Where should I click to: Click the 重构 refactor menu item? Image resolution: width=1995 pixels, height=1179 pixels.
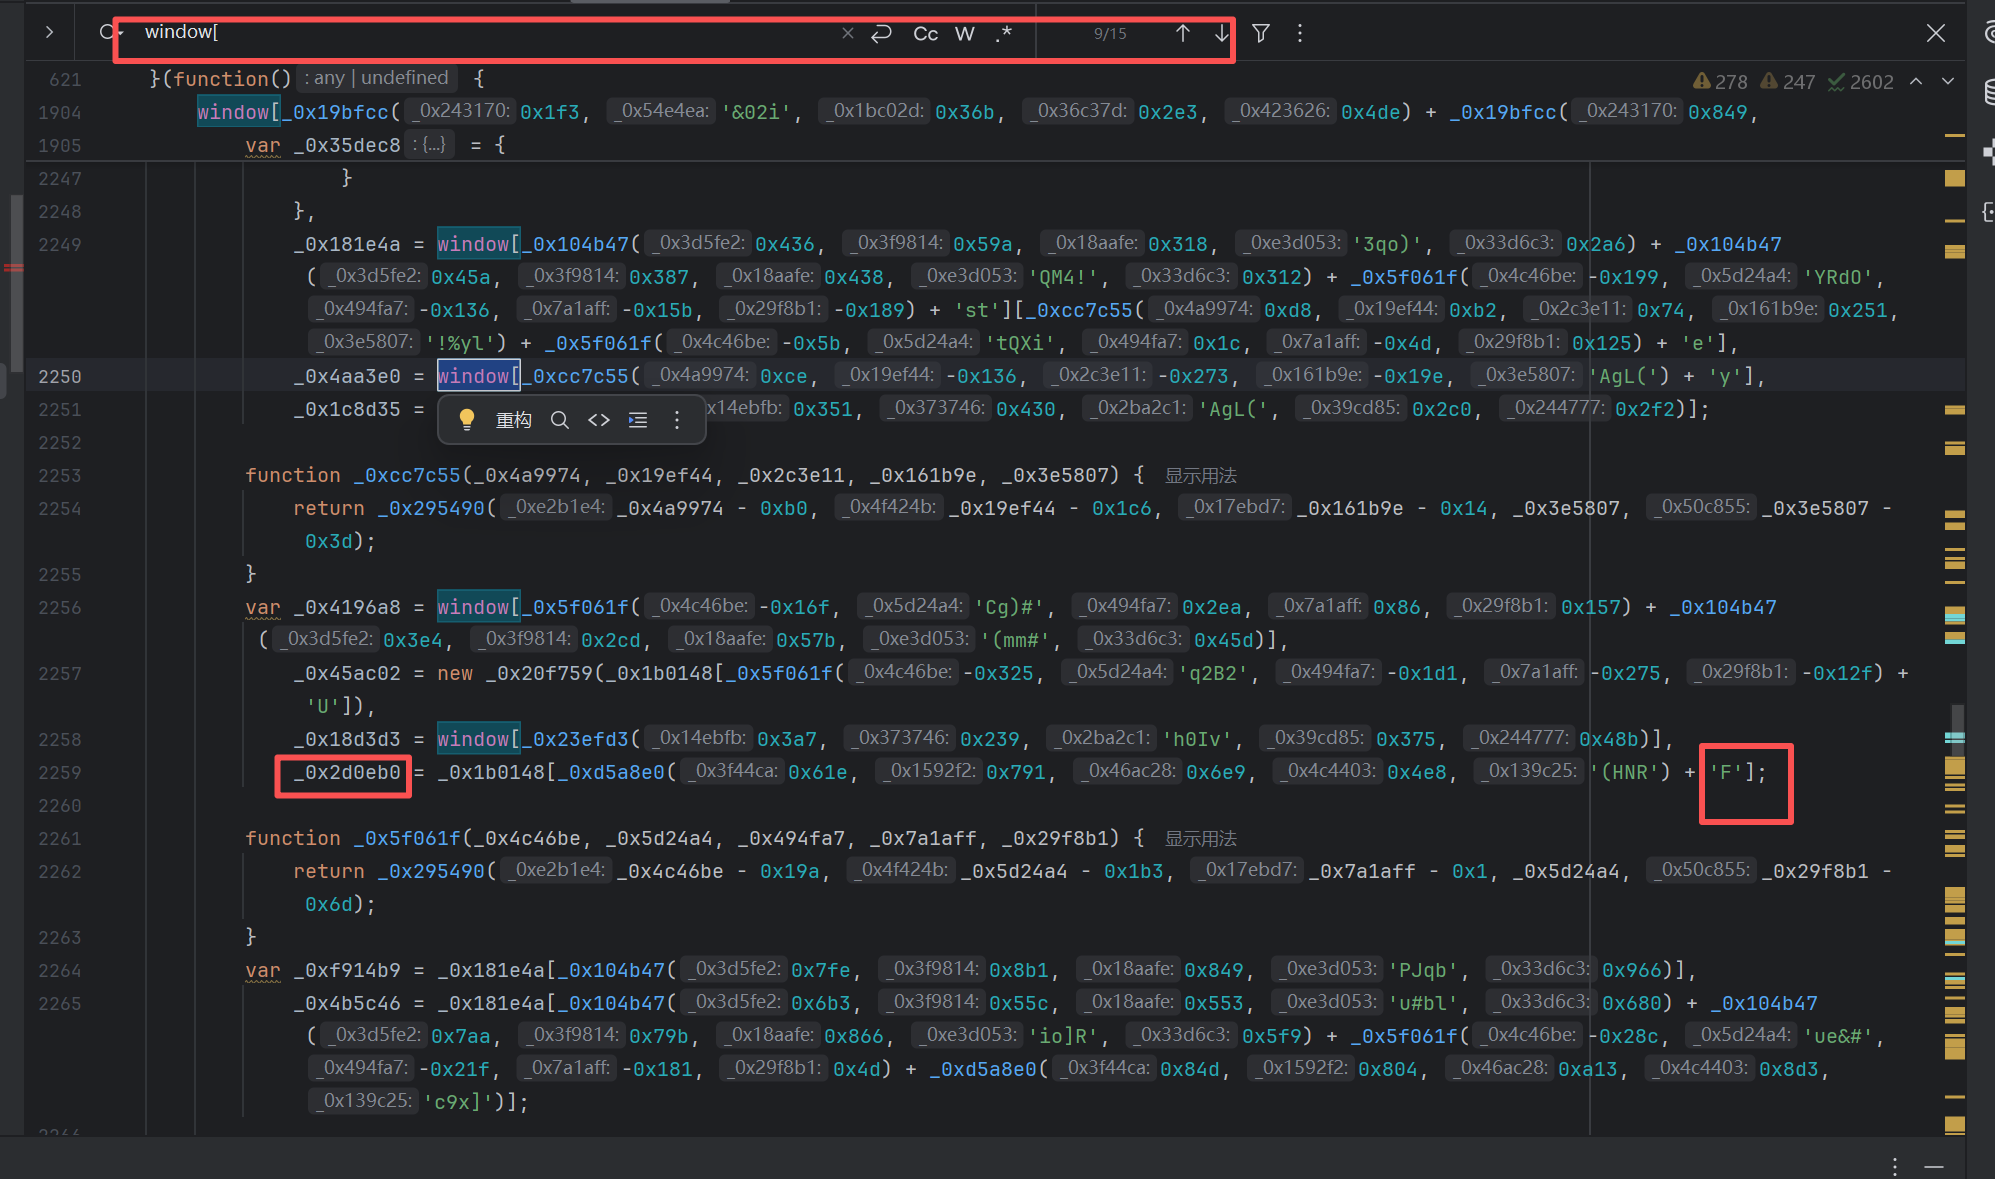[x=513, y=420]
